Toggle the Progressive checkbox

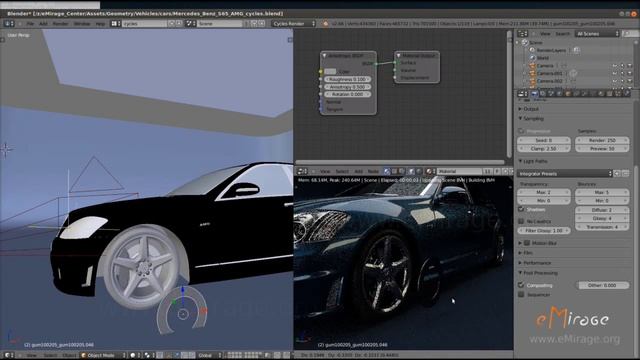(521, 131)
